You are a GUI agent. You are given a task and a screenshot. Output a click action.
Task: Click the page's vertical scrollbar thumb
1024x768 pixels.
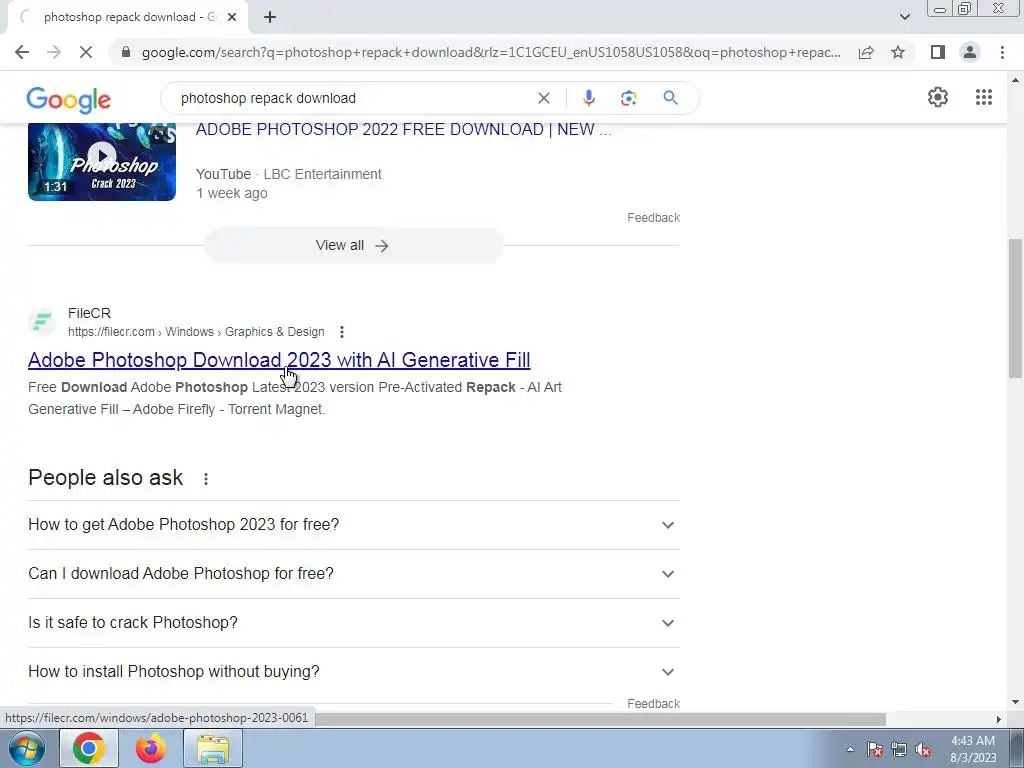tap(1015, 308)
